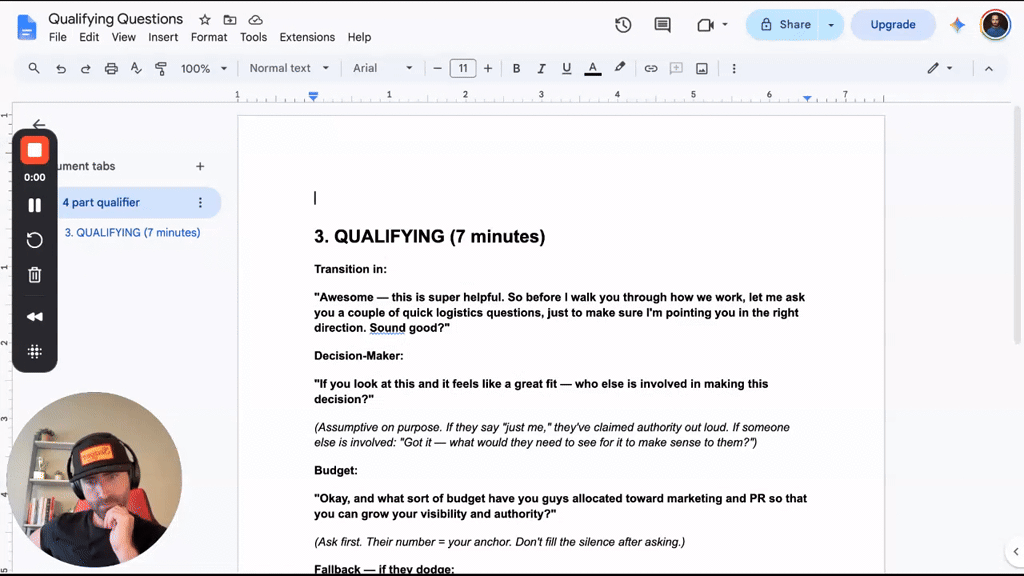This screenshot has width=1024, height=576.
Task: Open version history clock icon
Action: pyautogui.click(x=623, y=25)
